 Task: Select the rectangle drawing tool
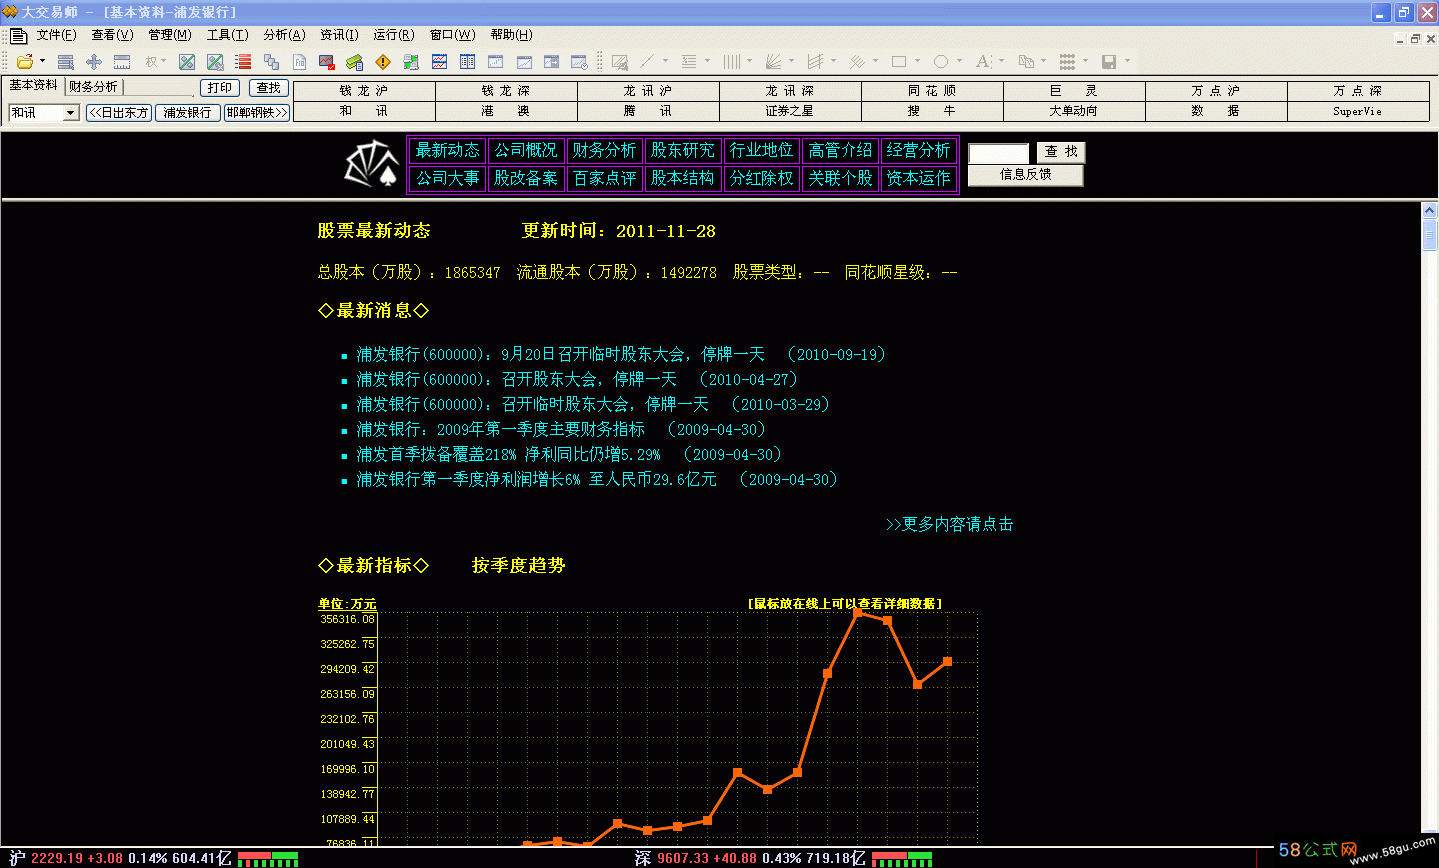tap(898, 62)
